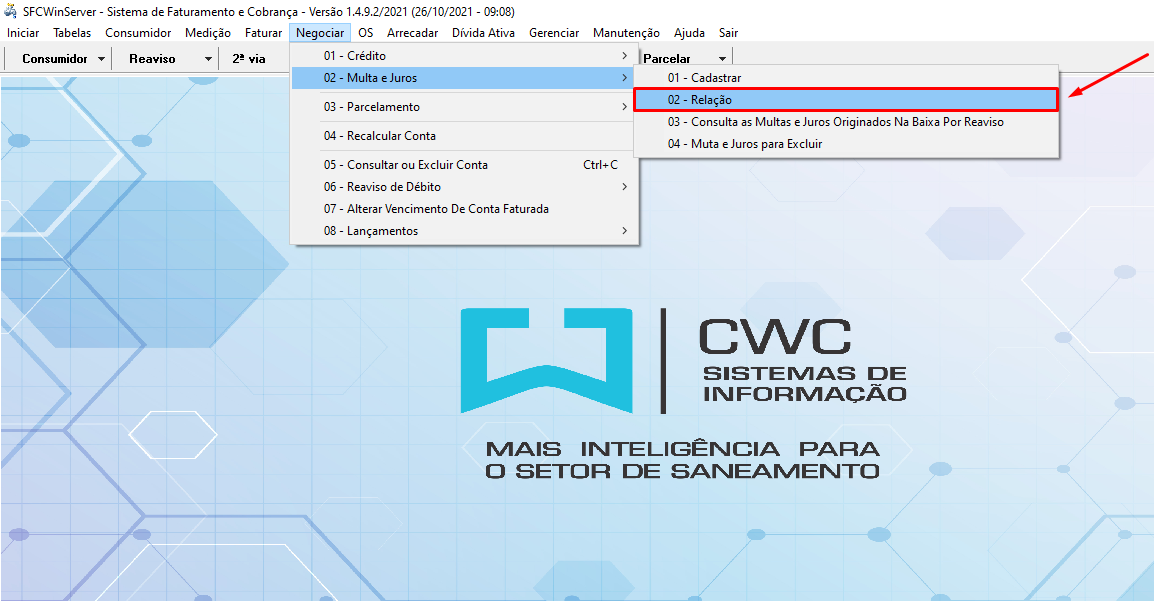
Task: Expand the Parcelar toolbar dropdown arrow
Action: (722, 59)
